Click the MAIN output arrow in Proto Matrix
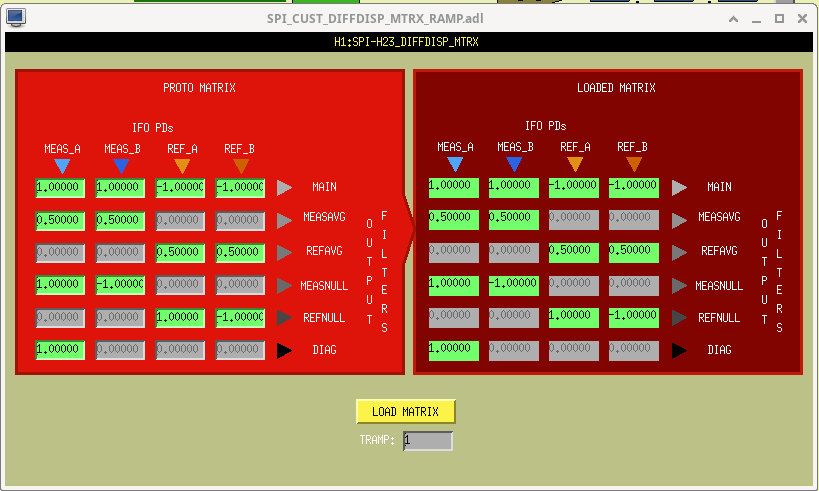 pos(284,188)
